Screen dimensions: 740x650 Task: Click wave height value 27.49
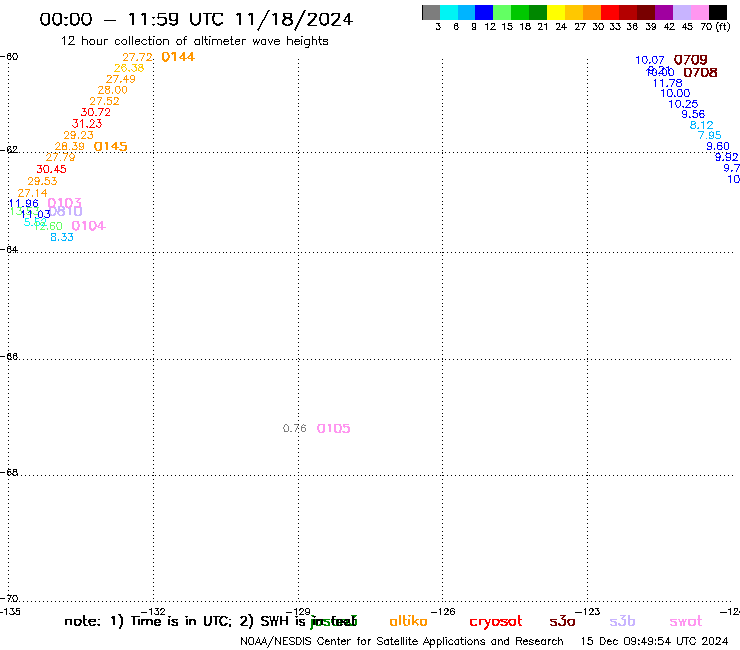click(120, 79)
